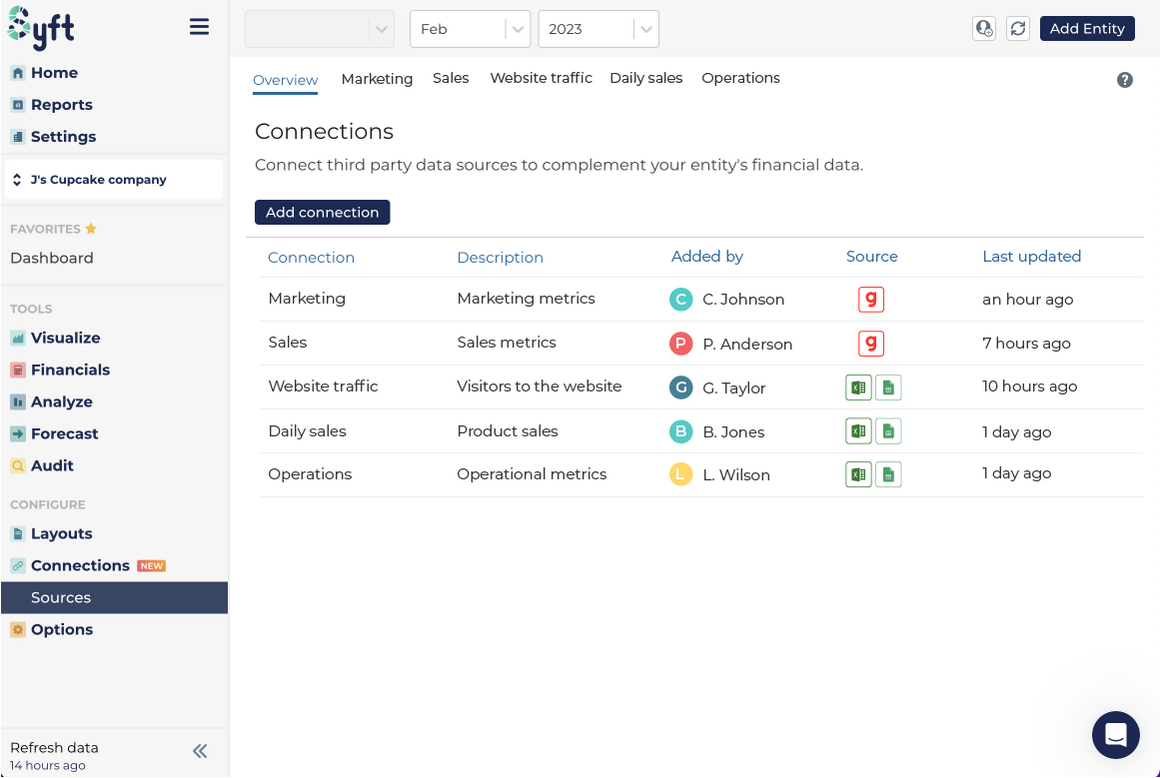Click the Syft logo
Image resolution: width=1160 pixels, height=778 pixels.
pyautogui.click(x=41, y=28)
